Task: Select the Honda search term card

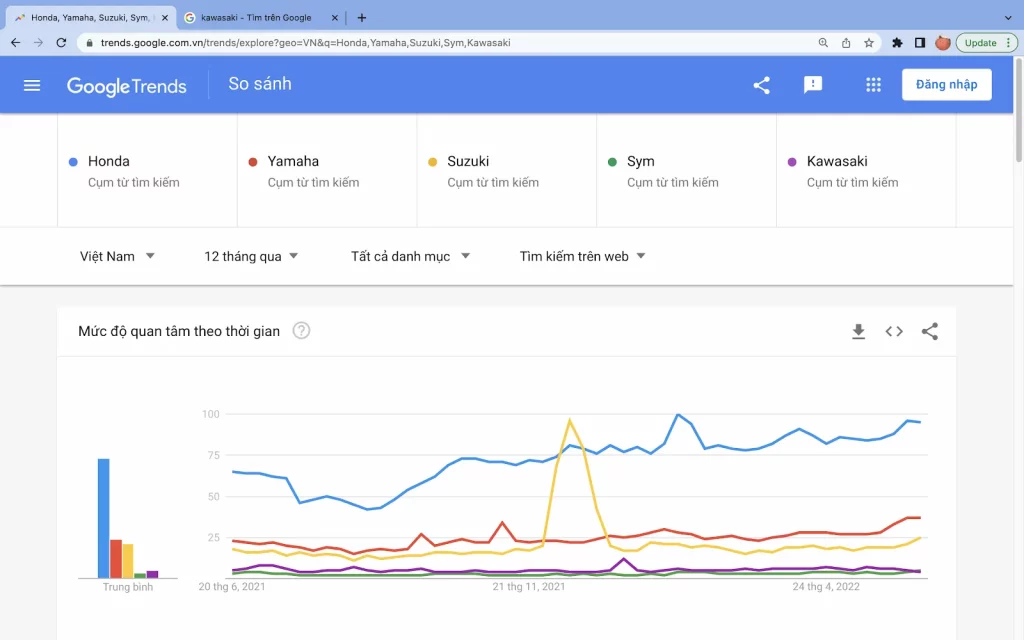Action: [148, 170]
